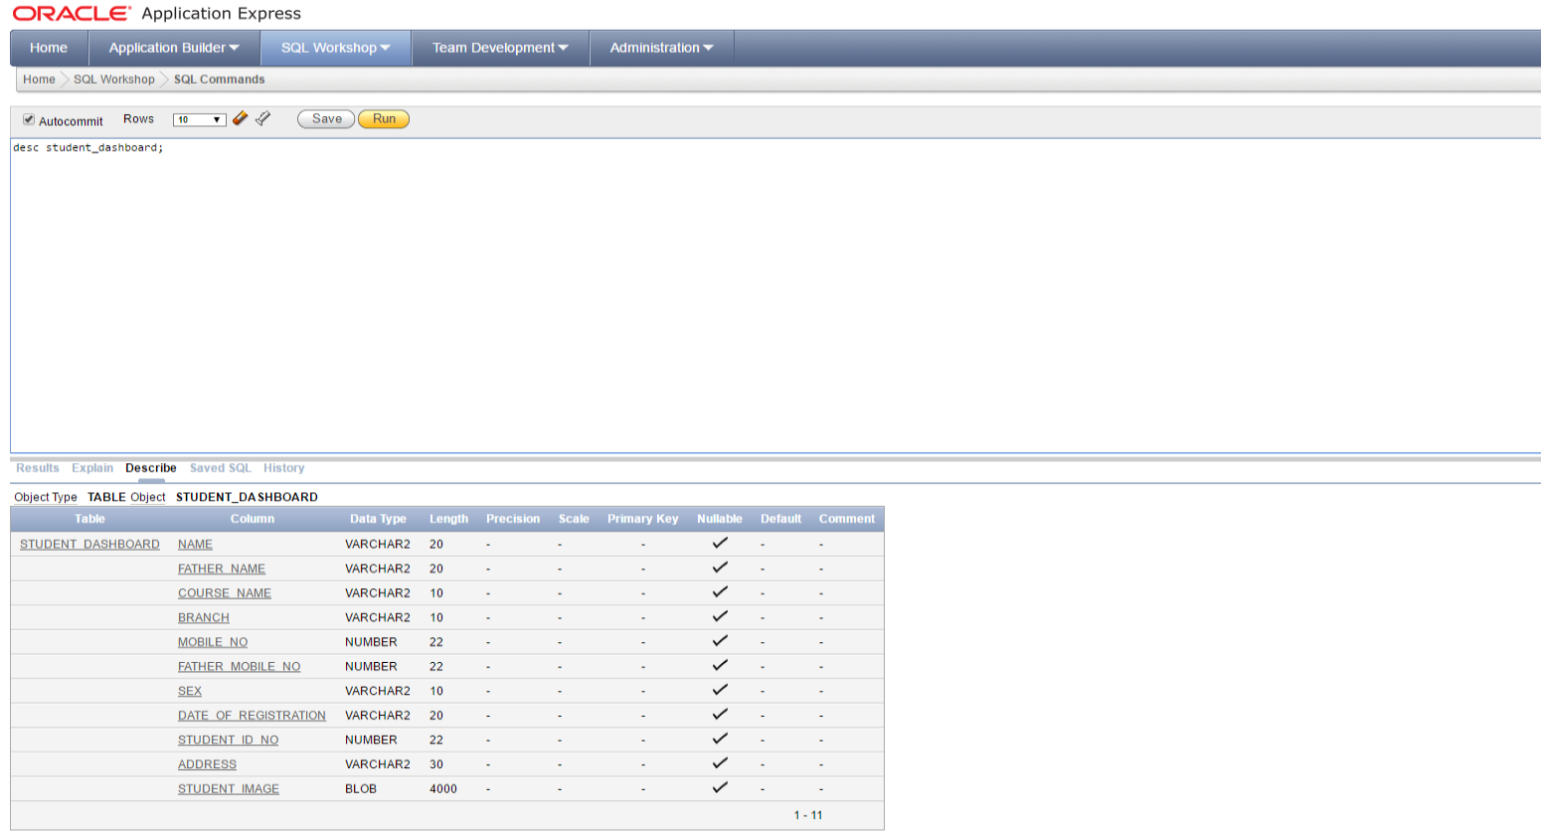Uncheck the Autocommit checkbox
The image size is (1541, 831).
pos(28,119)
